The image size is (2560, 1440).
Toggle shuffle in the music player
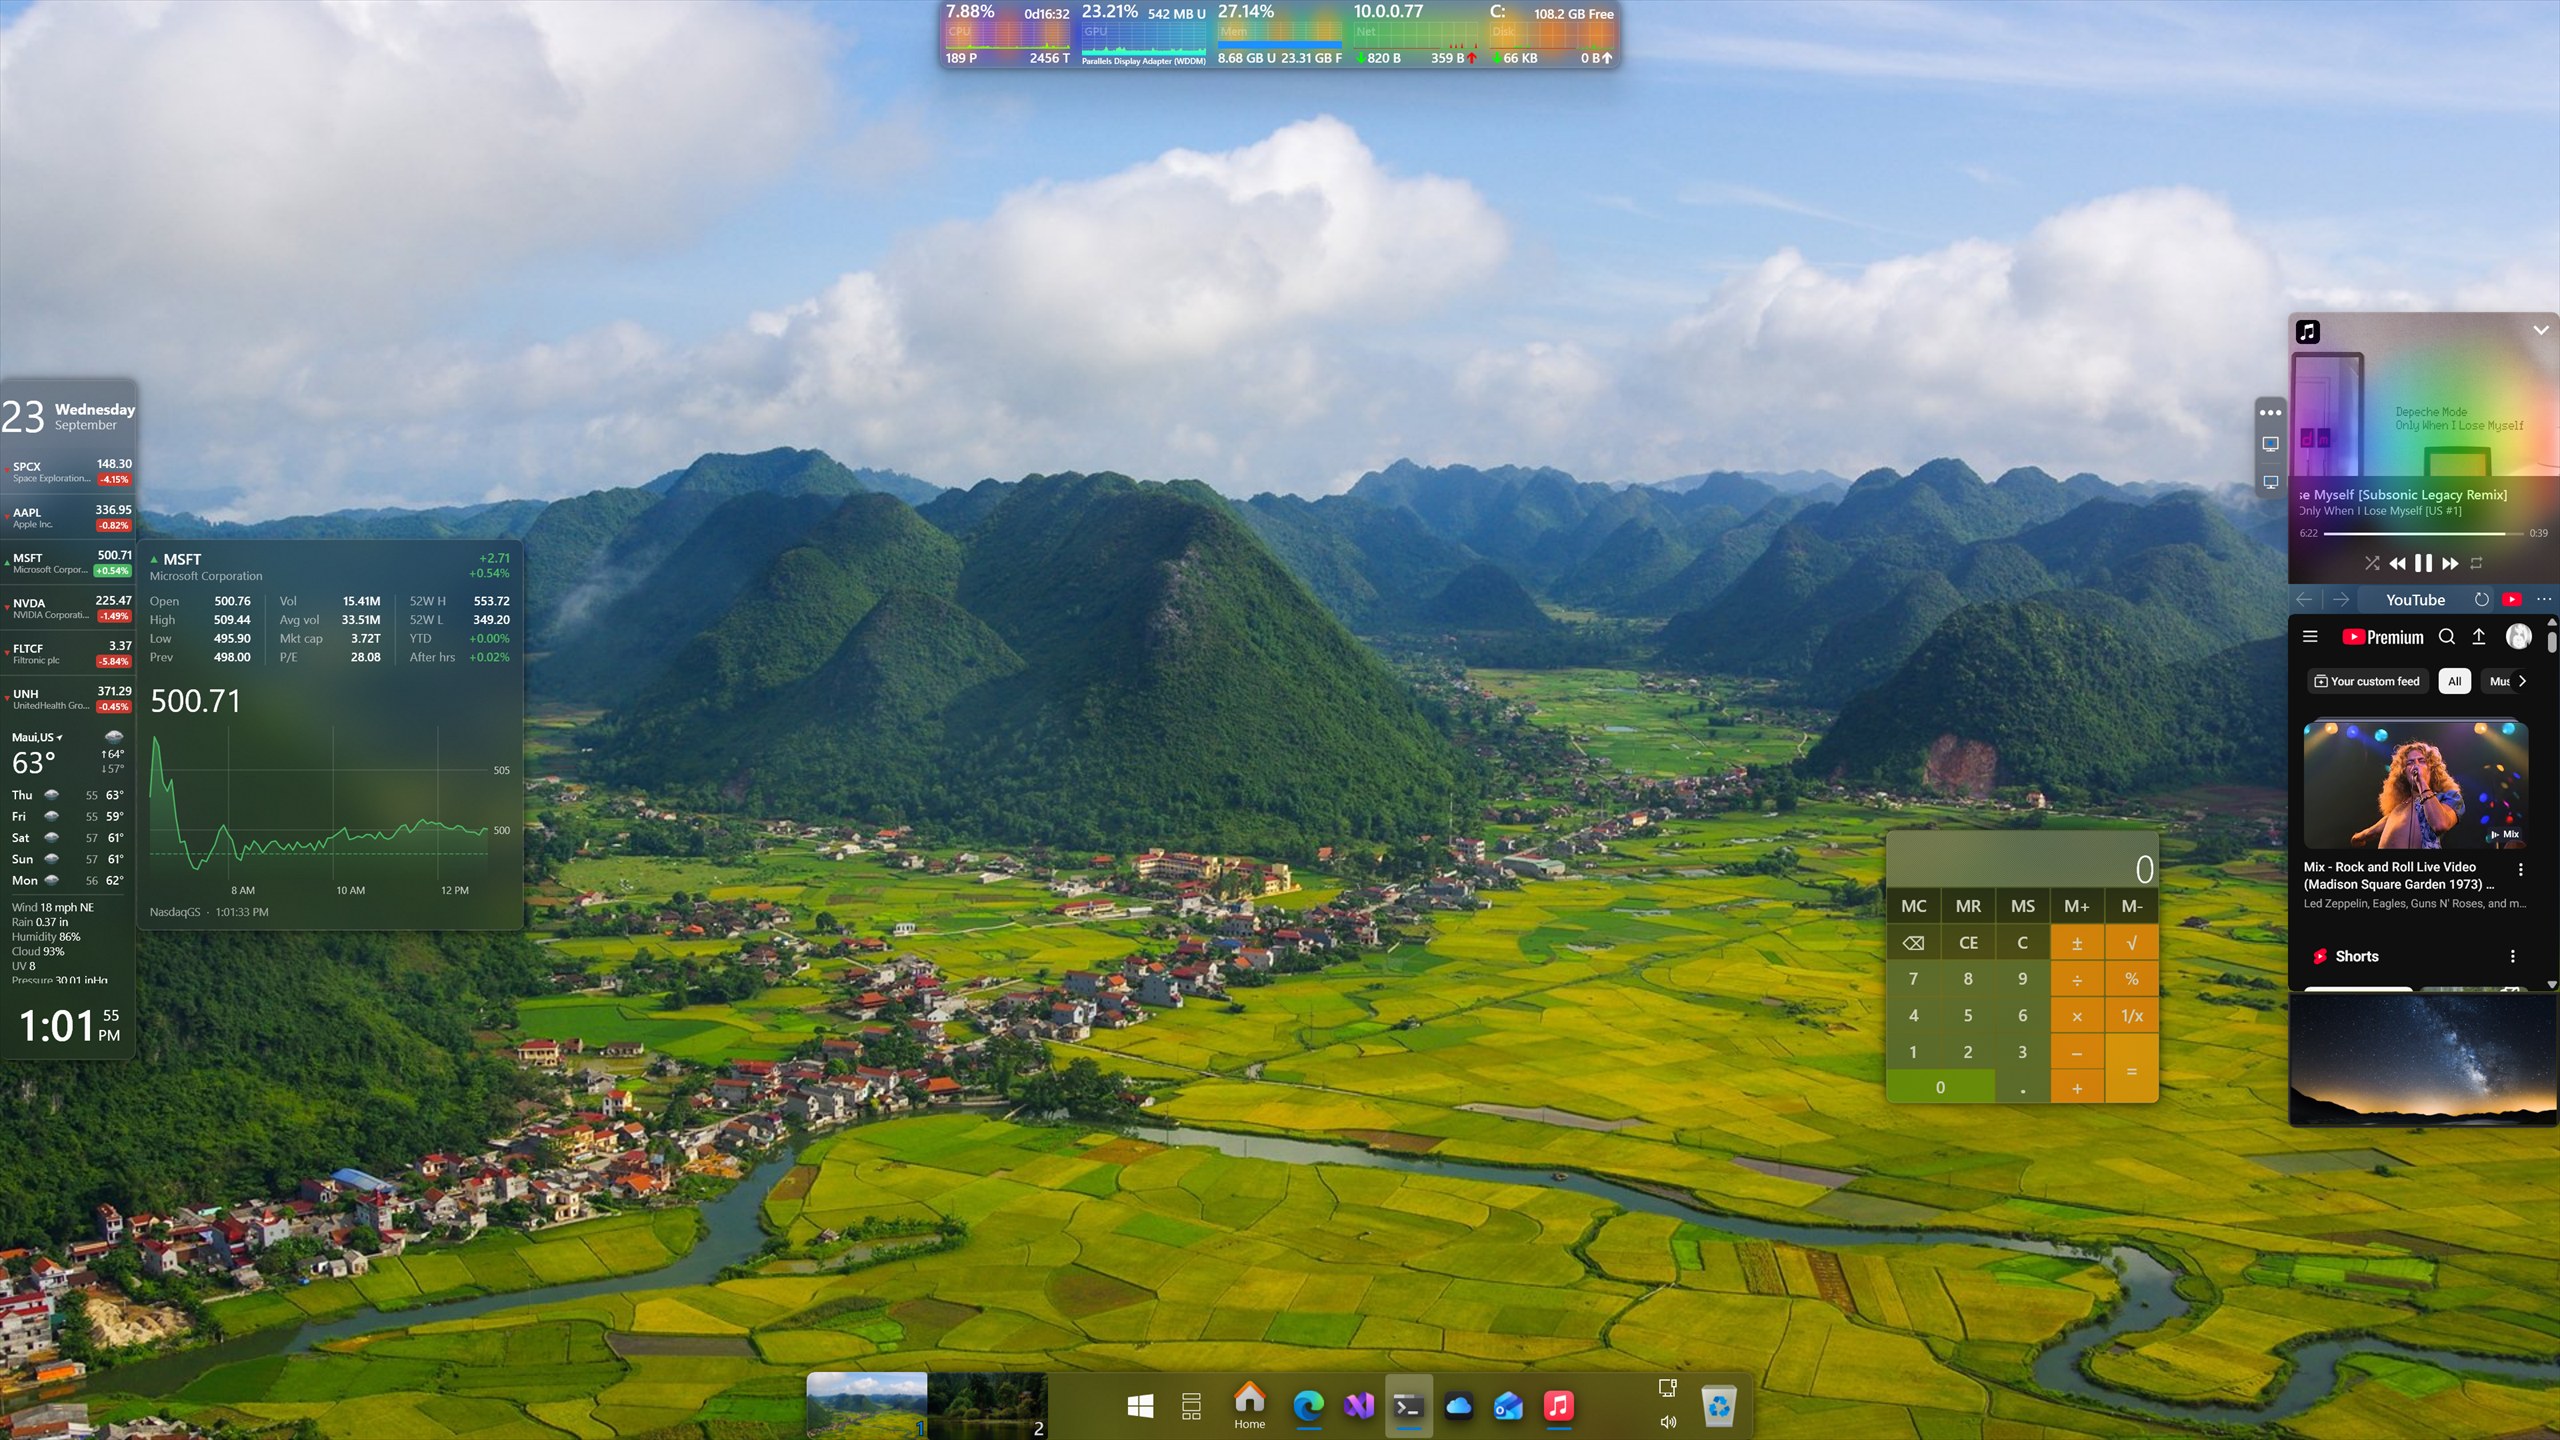pos(2372,564)
